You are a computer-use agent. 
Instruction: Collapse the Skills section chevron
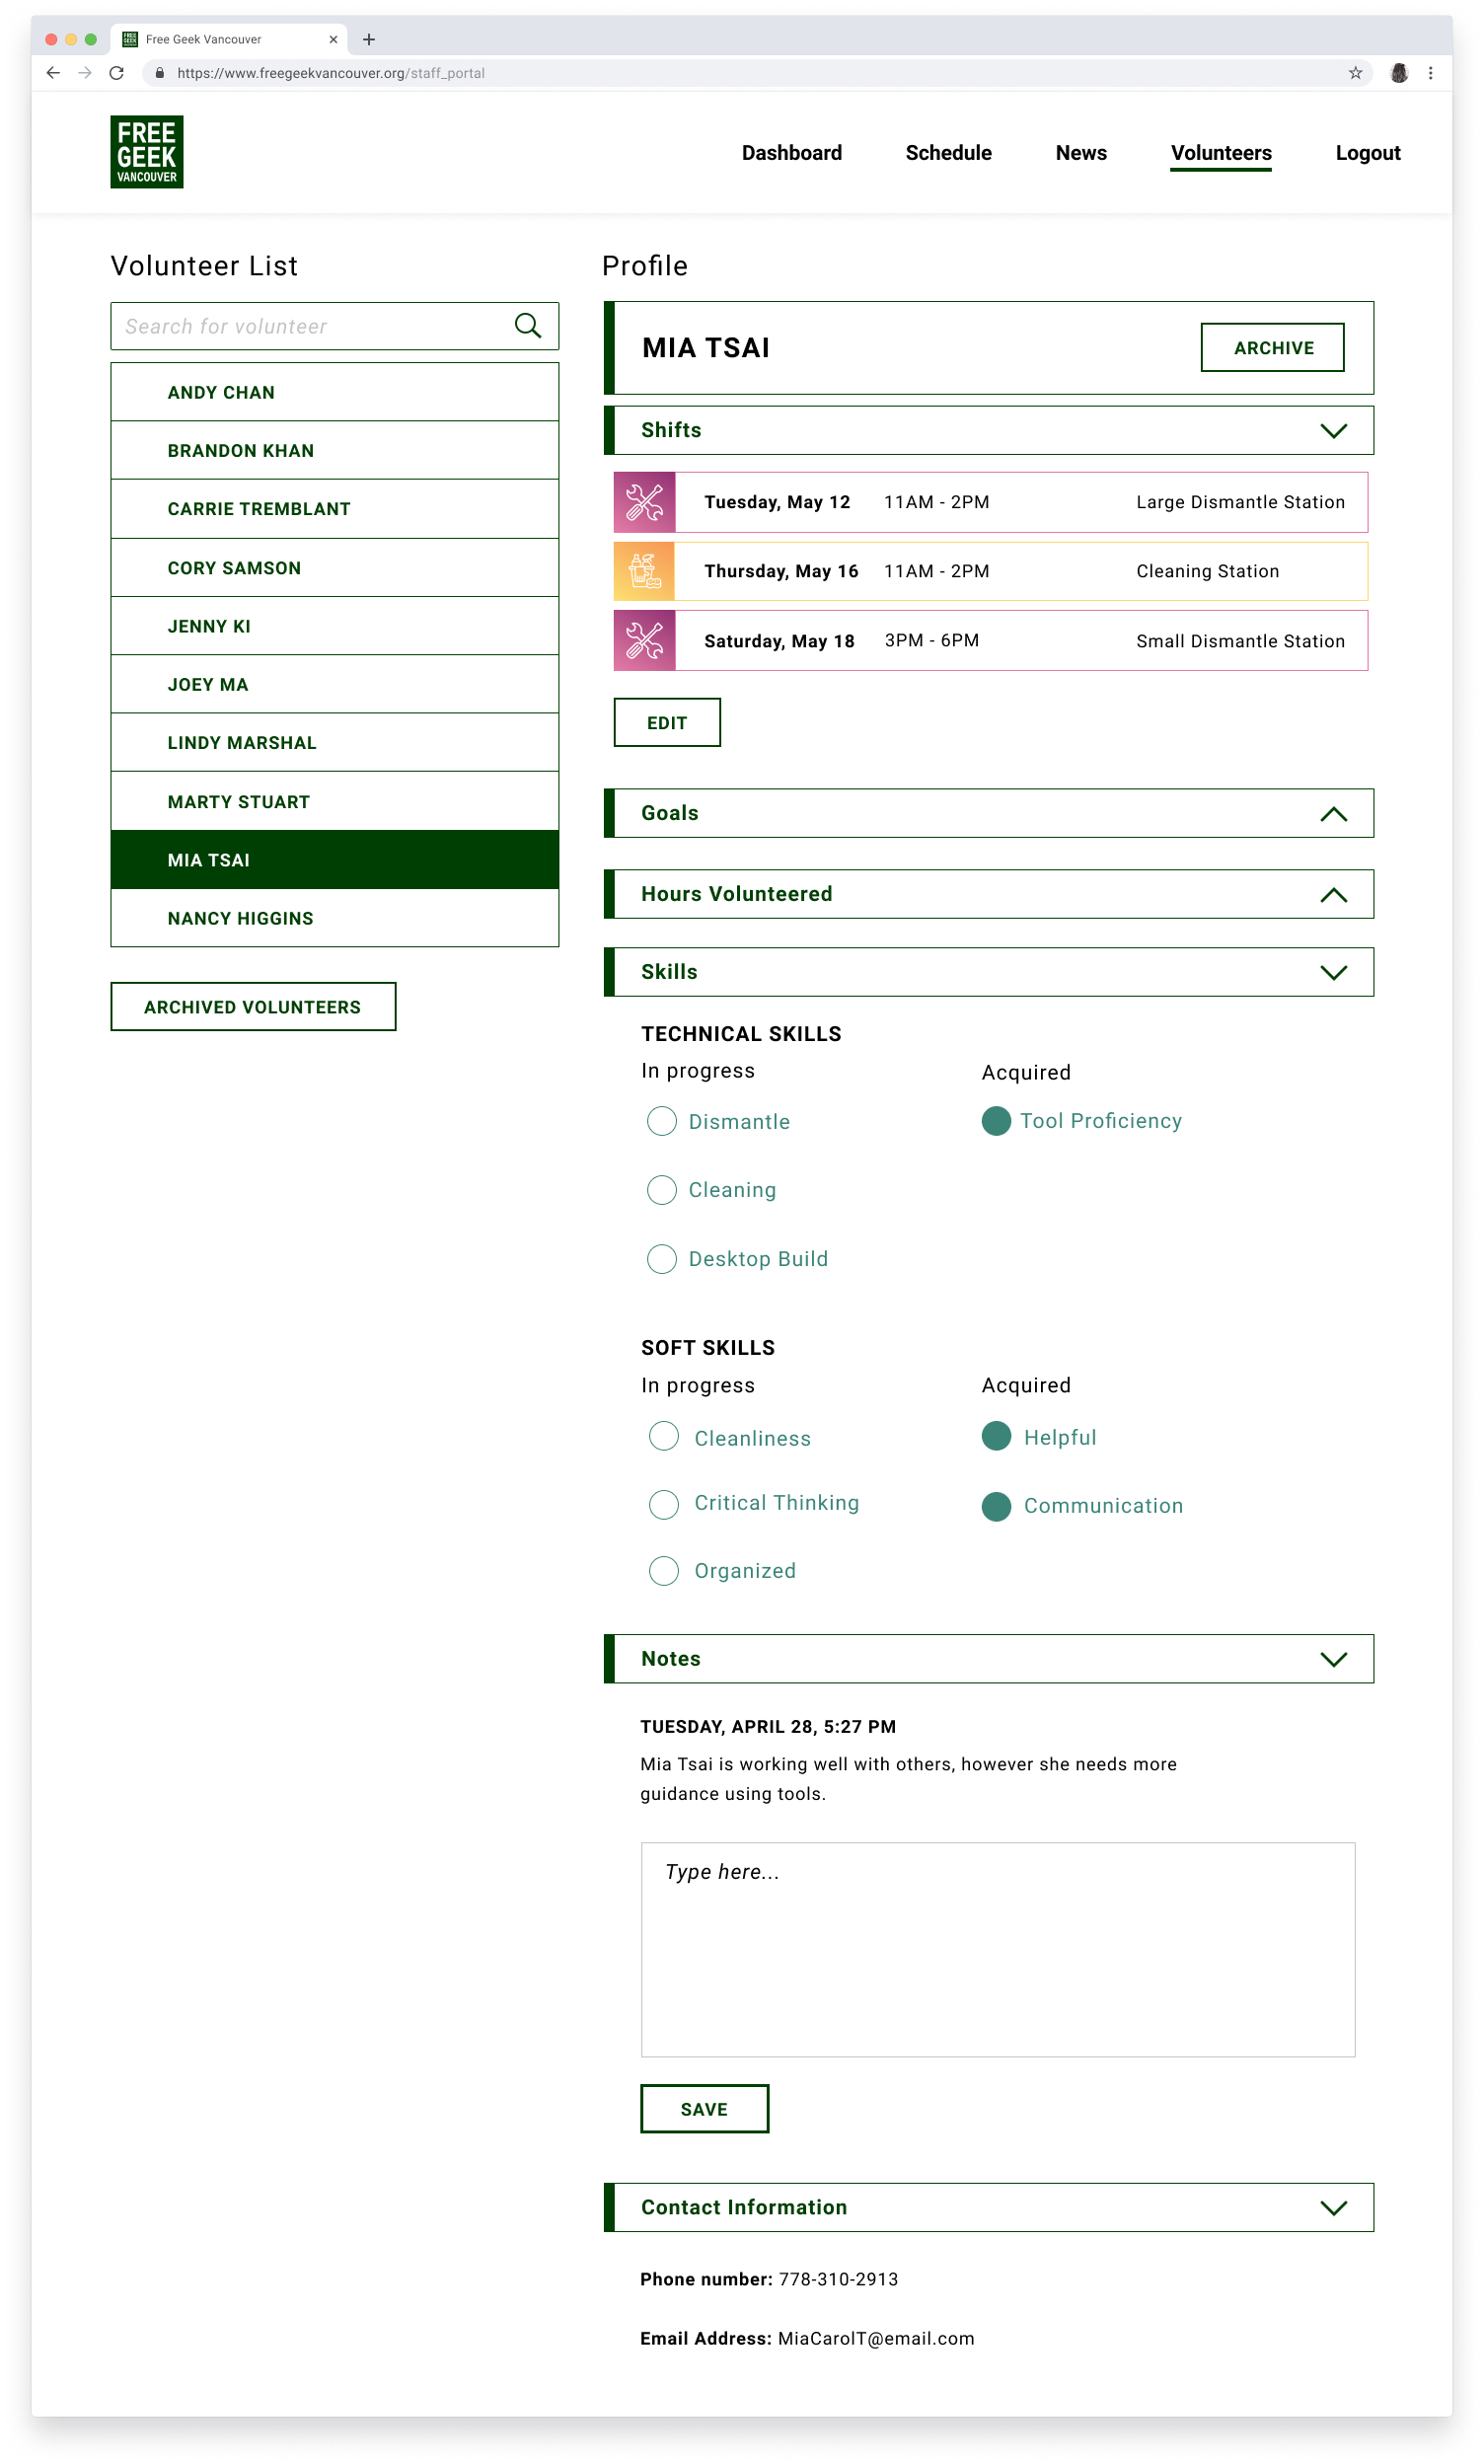point(1334,973)
